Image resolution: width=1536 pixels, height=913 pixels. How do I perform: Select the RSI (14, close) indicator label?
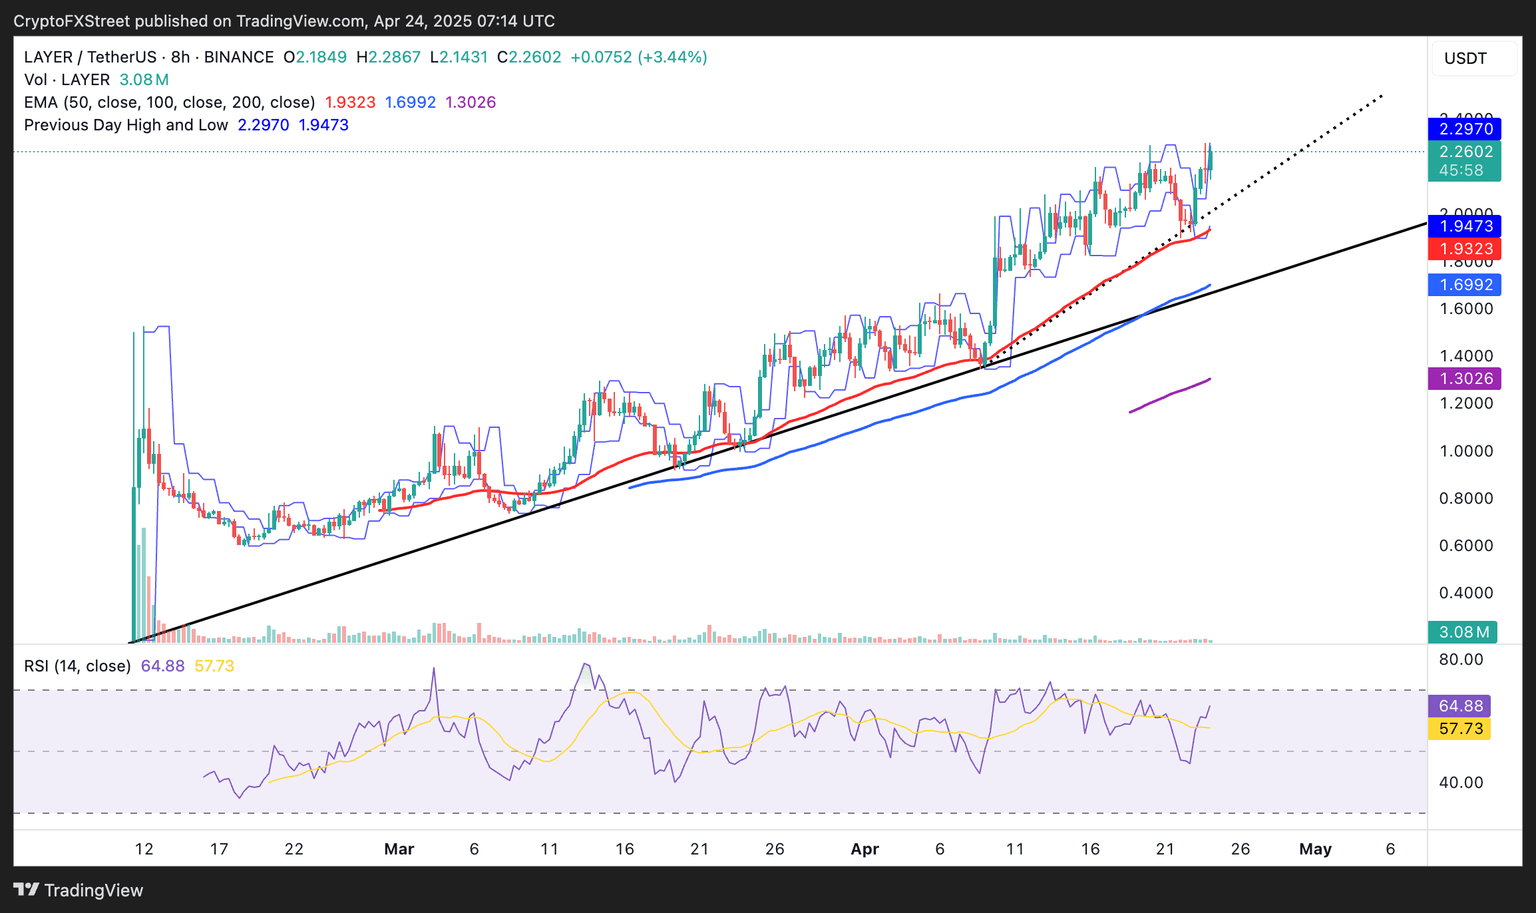(77, 666)
